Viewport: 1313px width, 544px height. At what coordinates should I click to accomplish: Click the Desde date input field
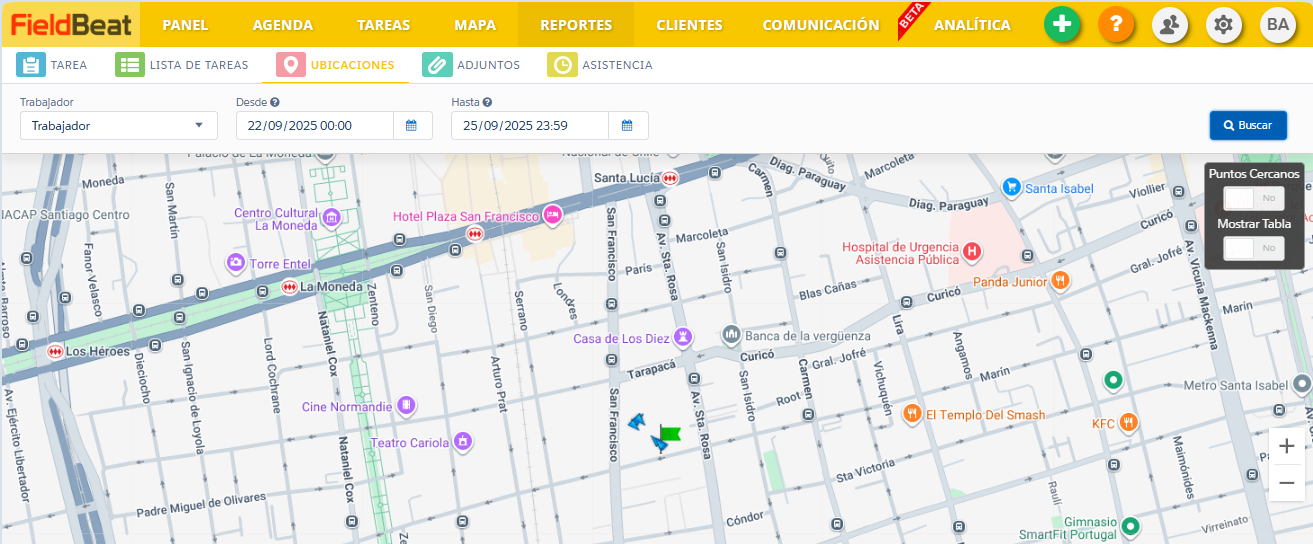click(315, 125)
